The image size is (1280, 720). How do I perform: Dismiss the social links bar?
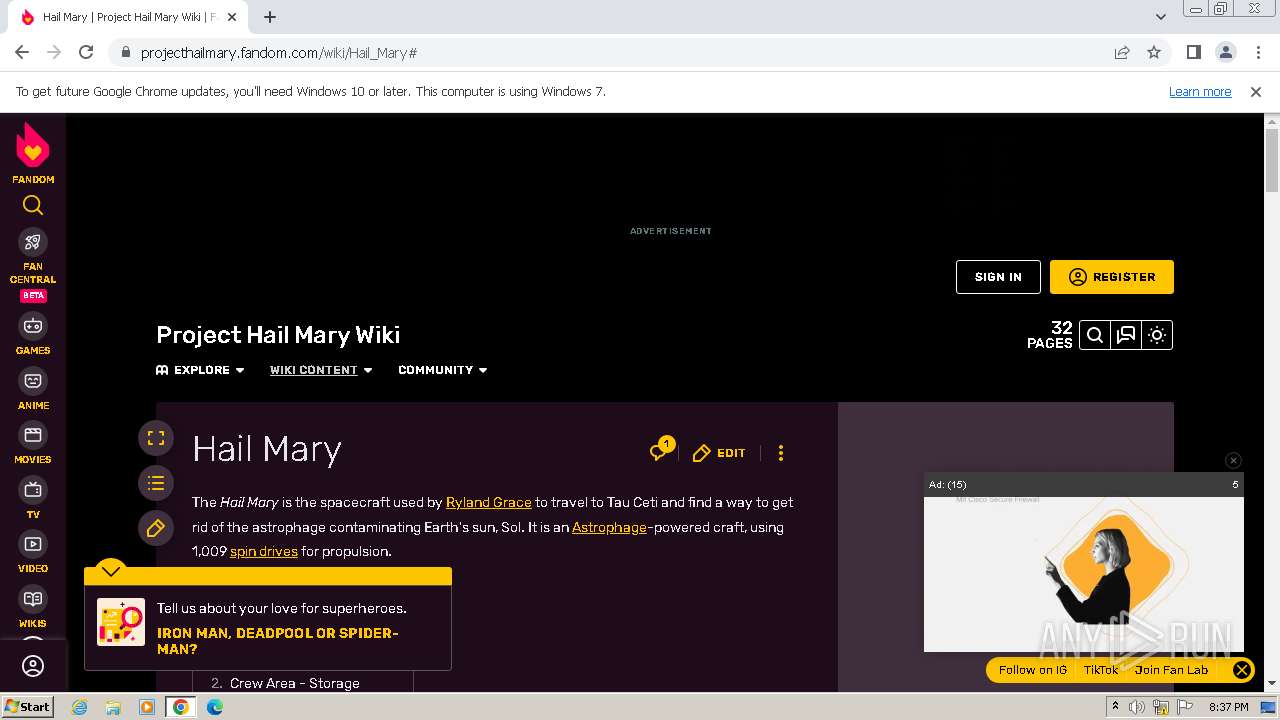click(1241, 670)
